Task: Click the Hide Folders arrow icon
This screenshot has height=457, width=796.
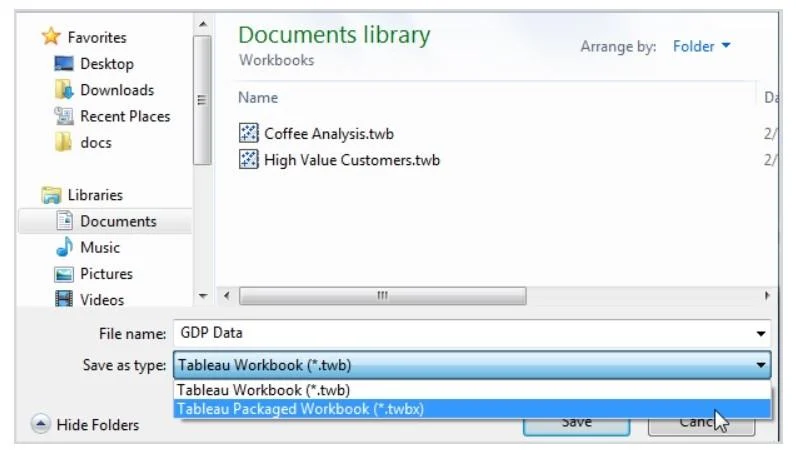Action: pos(41,423)
